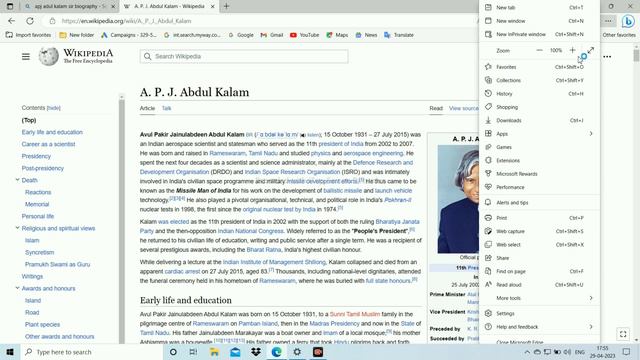640x360 pixels.
Task: Click the Share icon in menu
Action: tap(488, 258)
